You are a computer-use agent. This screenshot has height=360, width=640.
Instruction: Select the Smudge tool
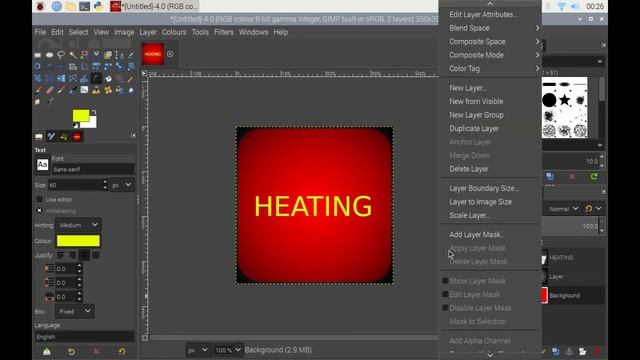(38, 102)
